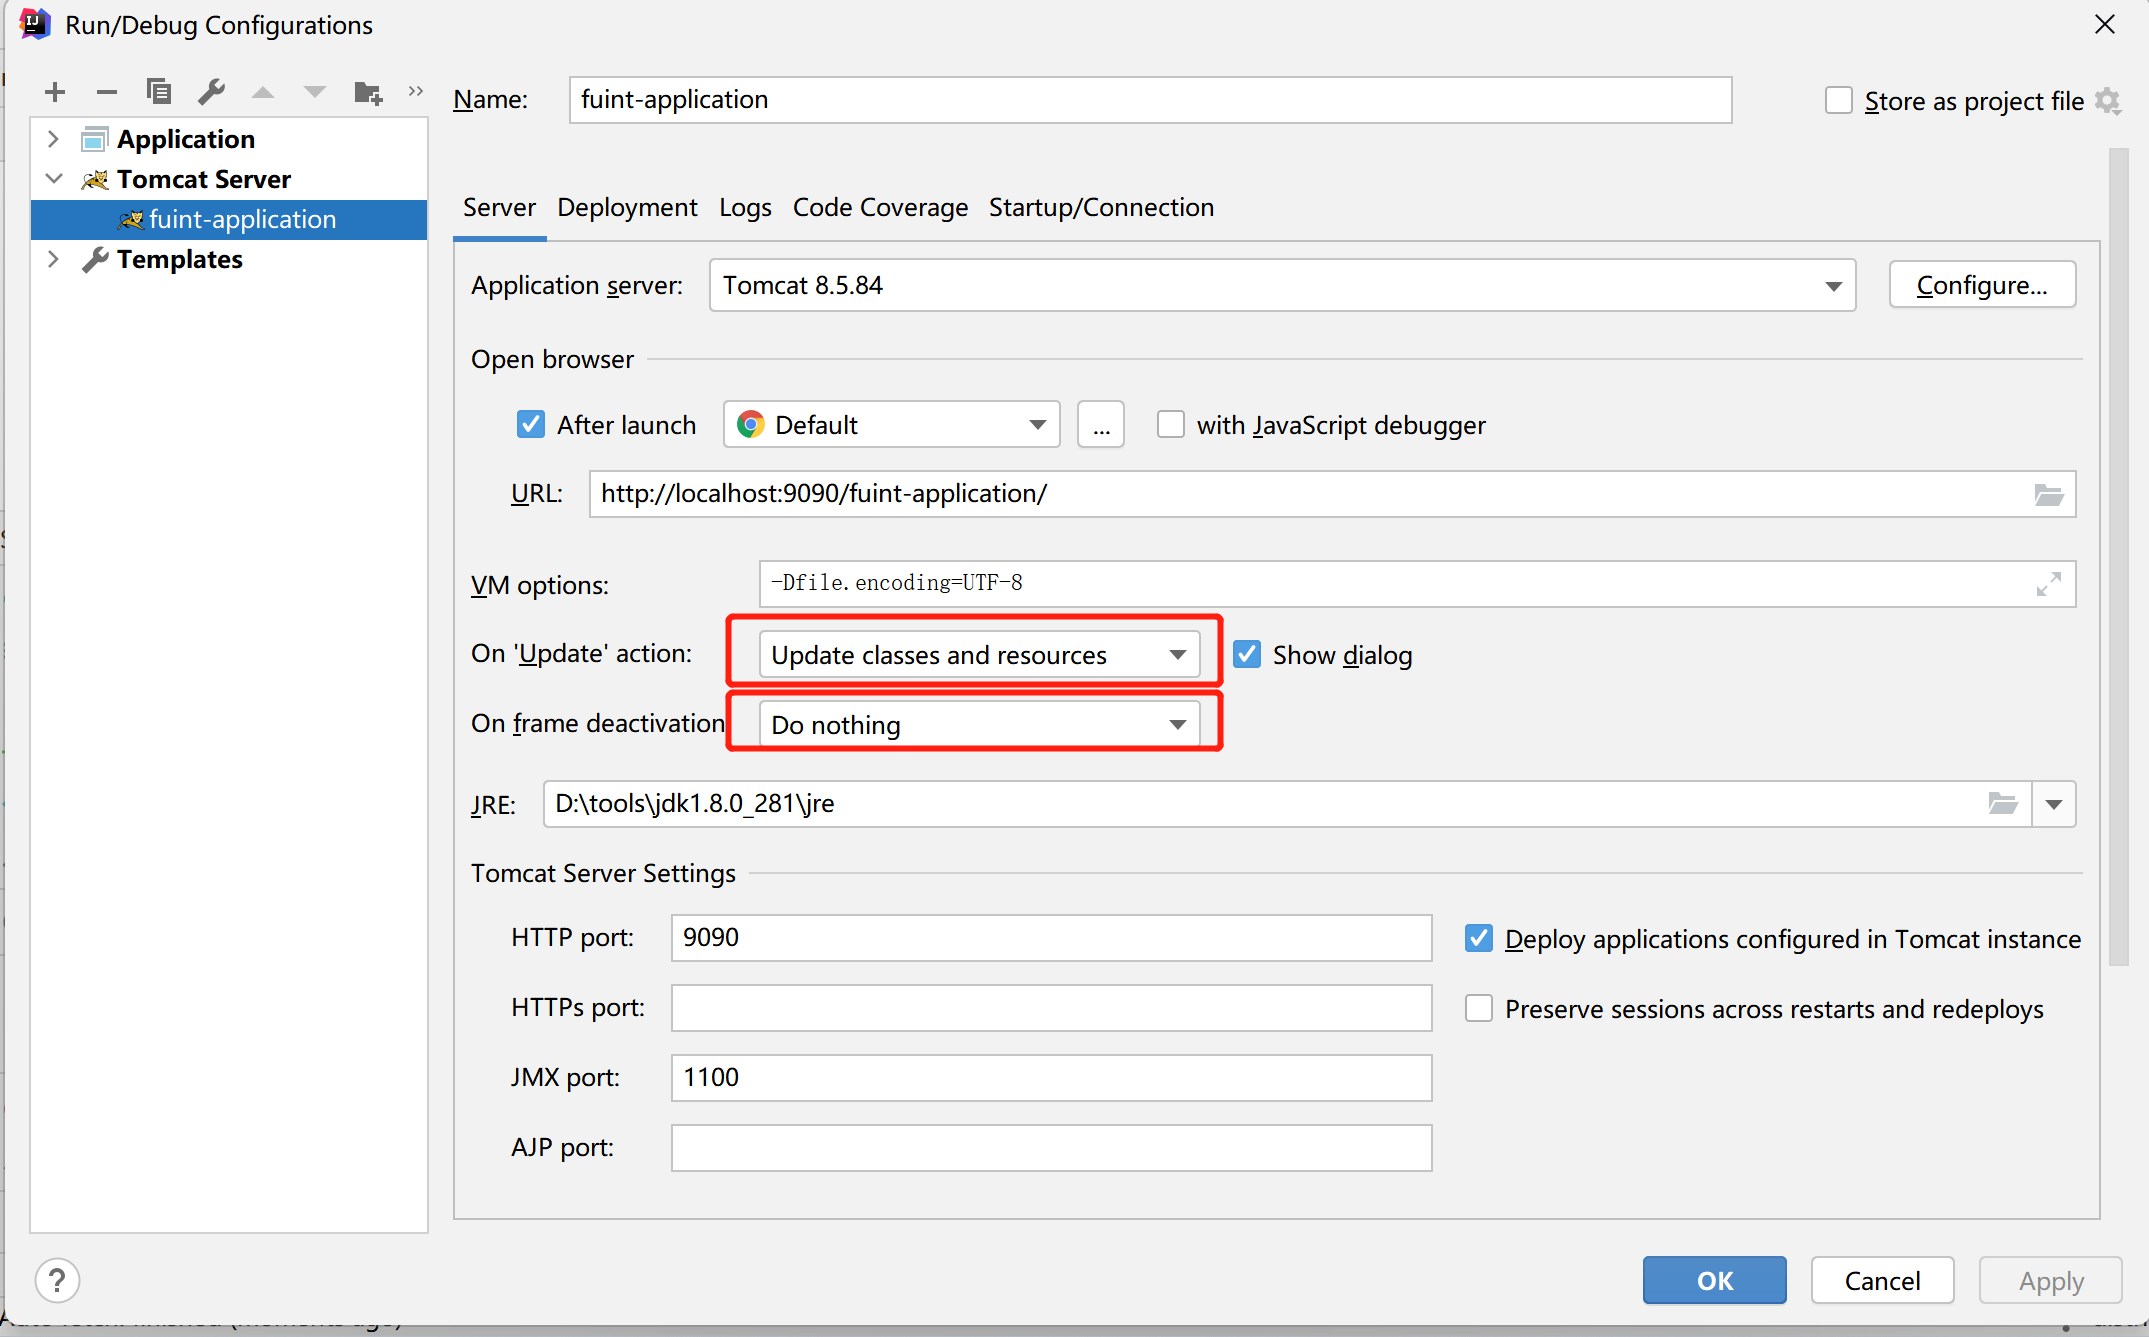Close the Run/Debug Configurations dialog
Viewport: 2149px width, 1337px height.
(x=2105, y=24)
